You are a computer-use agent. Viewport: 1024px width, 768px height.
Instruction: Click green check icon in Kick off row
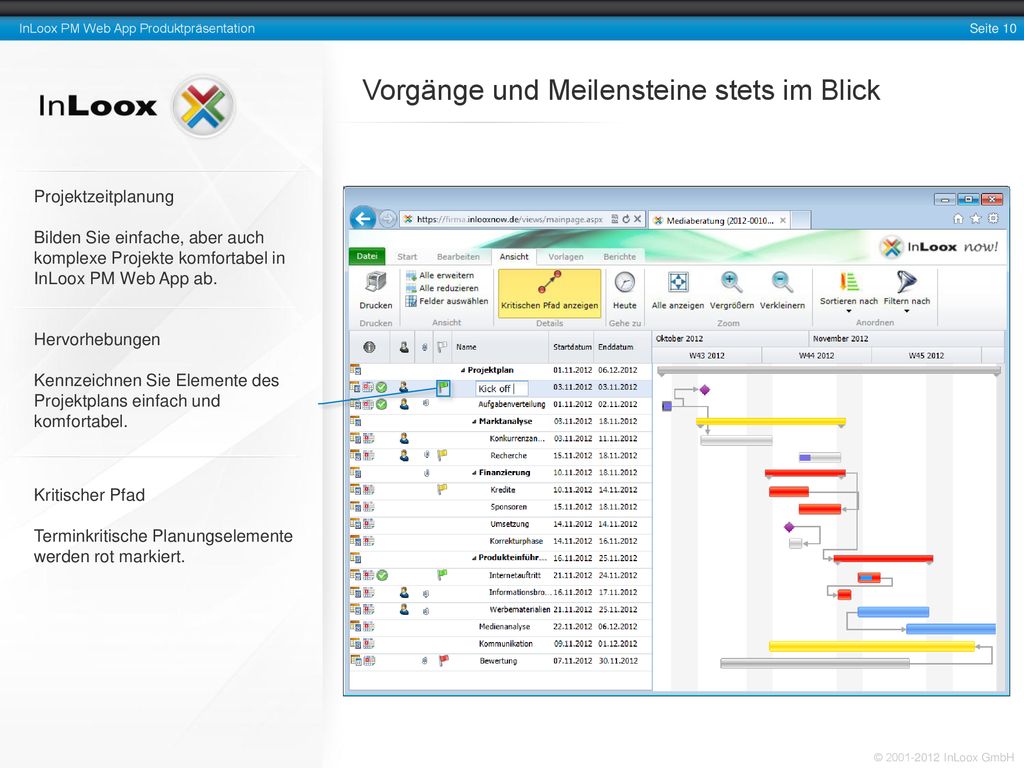click(x=381, y=387)
